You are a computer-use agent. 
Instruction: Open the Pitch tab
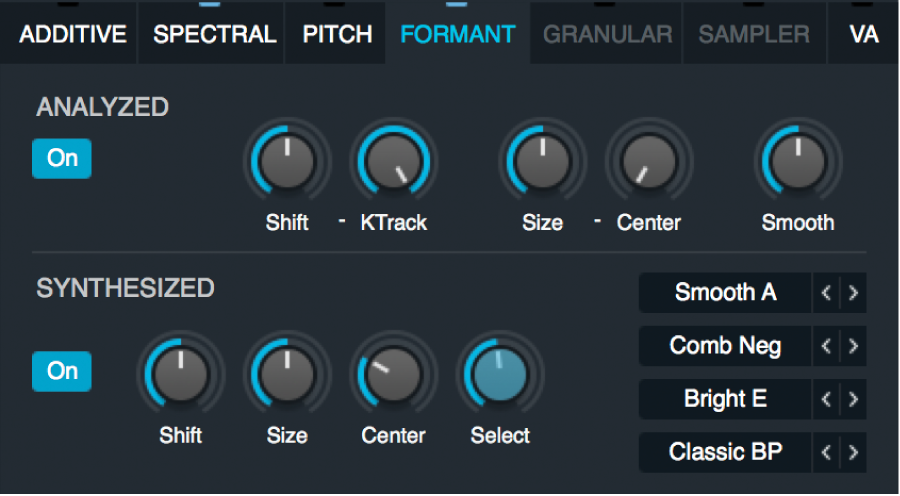pos(337,34)
